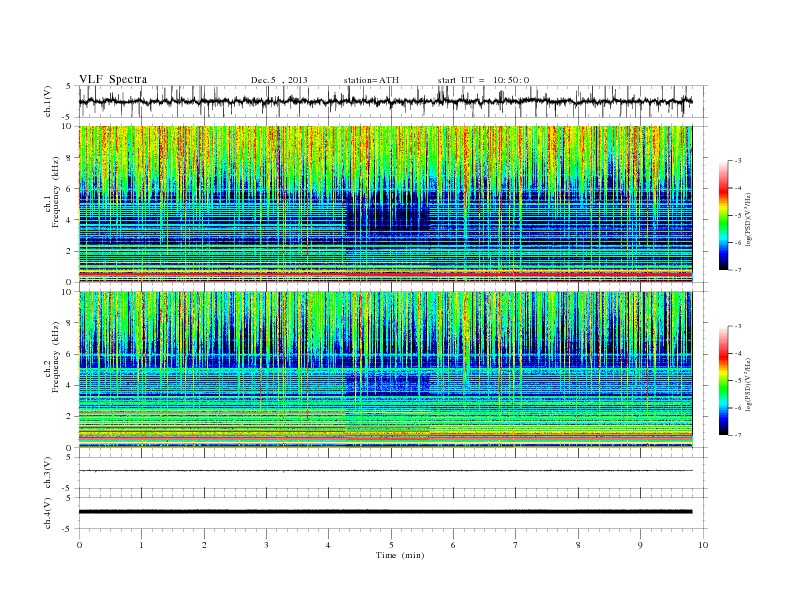Click the ch.2 log(PSD) colorbar label
The image size is (792, 612).
(x=748, y=384)
